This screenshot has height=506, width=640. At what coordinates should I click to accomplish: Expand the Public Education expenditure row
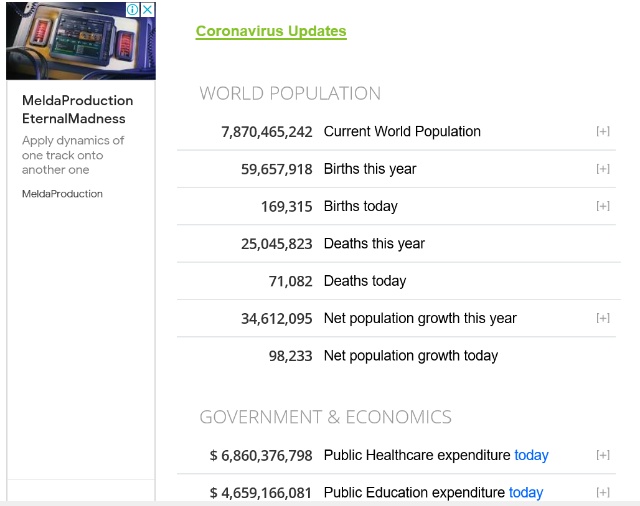point(602,492)
